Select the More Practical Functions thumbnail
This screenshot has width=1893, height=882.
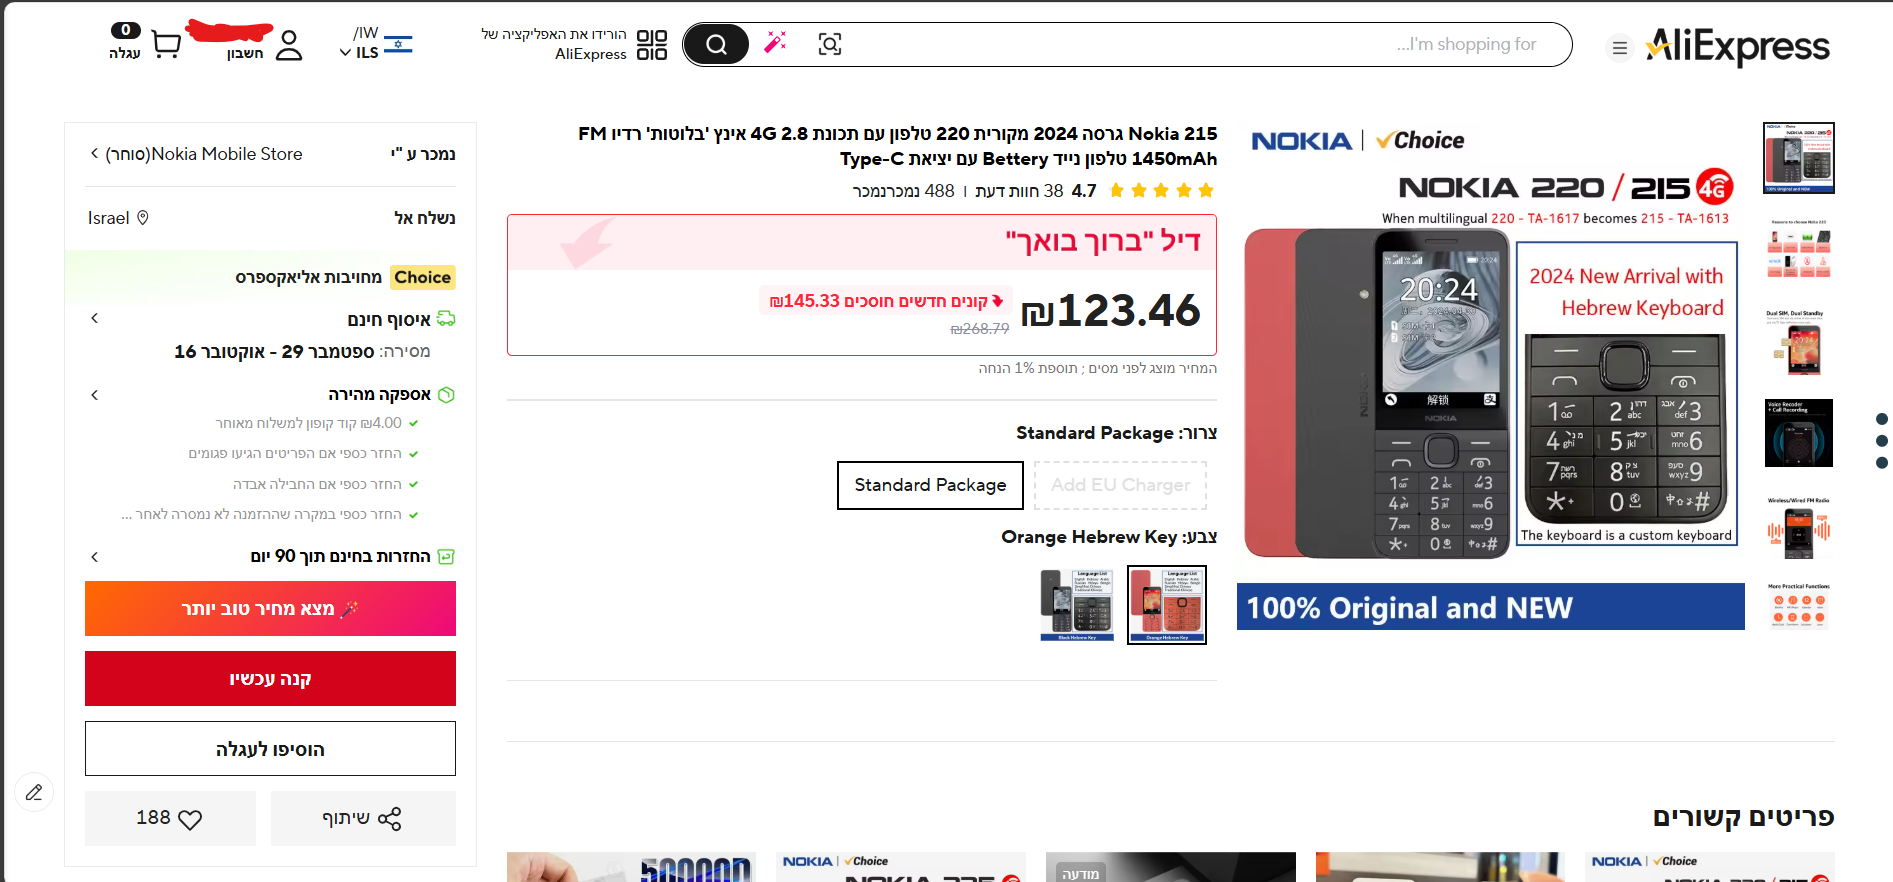pyautogui.click(x=1799, y=607)
